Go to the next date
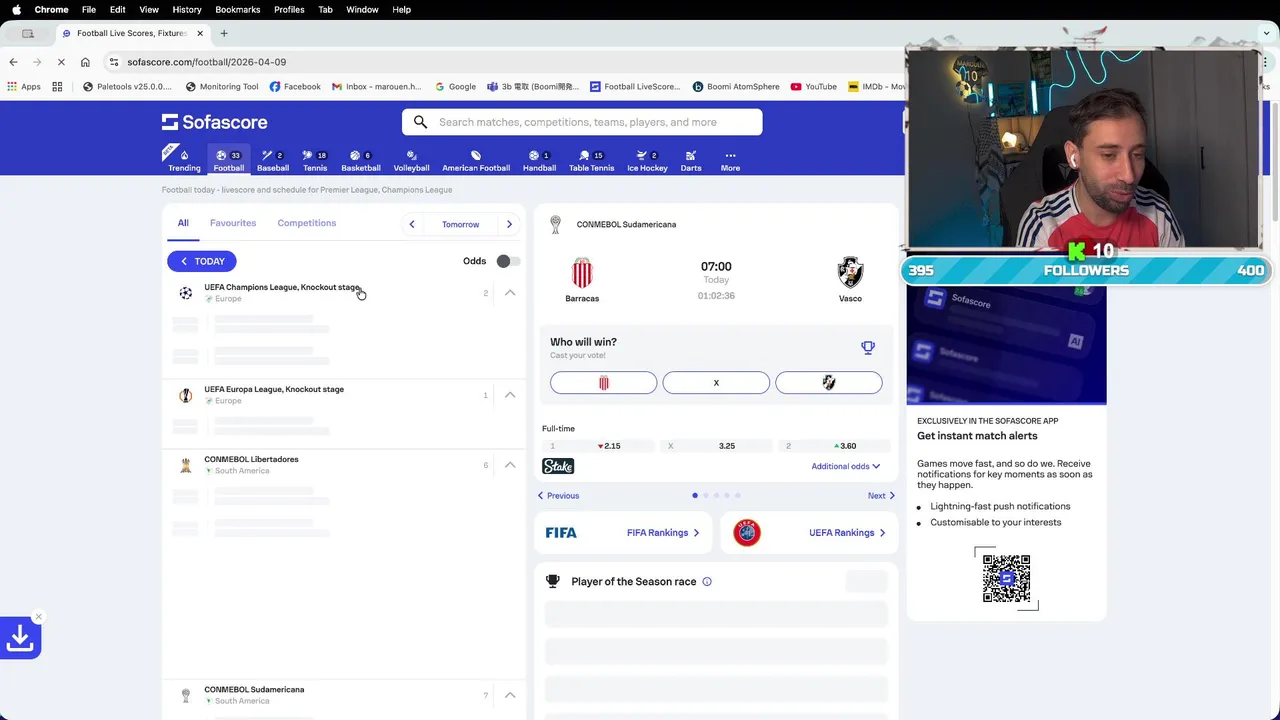The height and width of the screenshot is (720, 1280). point(509,224)
